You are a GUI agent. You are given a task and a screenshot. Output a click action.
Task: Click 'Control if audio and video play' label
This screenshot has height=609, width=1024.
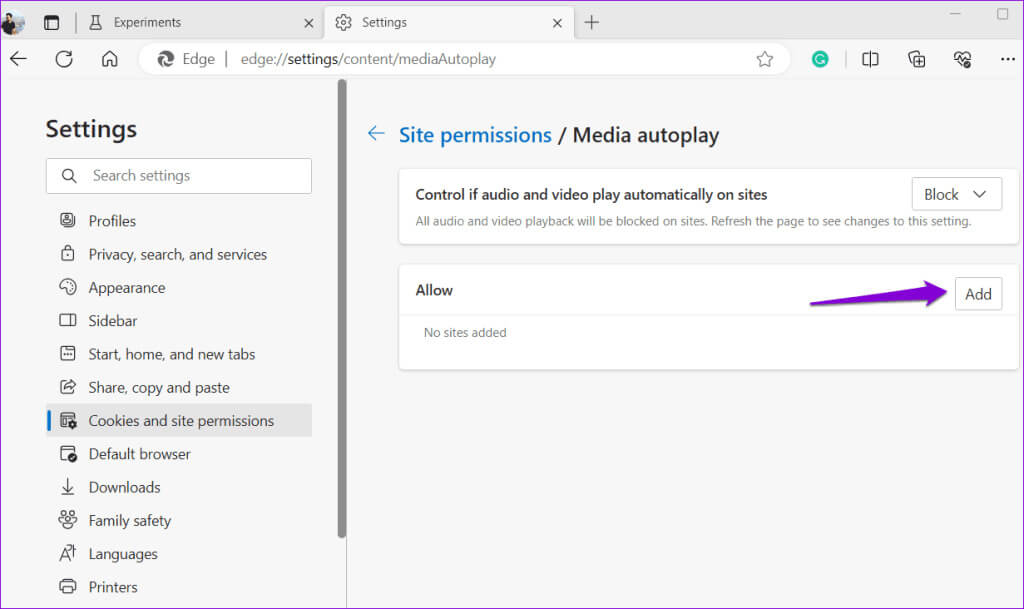coord(591,195)
